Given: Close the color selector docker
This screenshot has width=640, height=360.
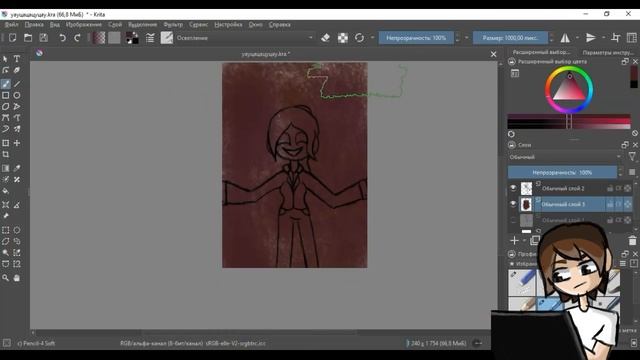Looking at the screenshot, I should (635, 62).
